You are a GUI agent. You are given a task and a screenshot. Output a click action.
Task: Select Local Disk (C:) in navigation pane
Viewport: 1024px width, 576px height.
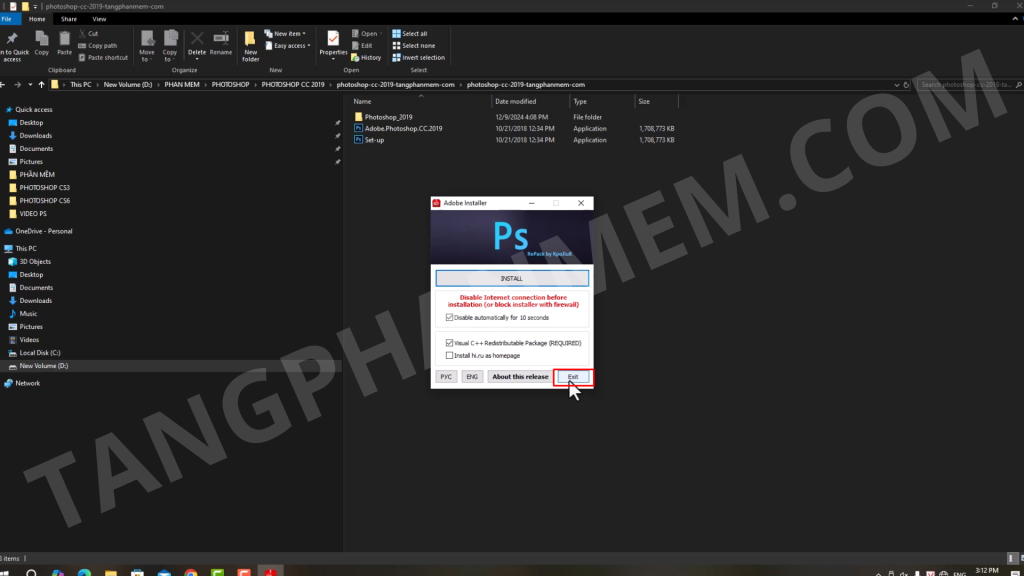point(40,353)
